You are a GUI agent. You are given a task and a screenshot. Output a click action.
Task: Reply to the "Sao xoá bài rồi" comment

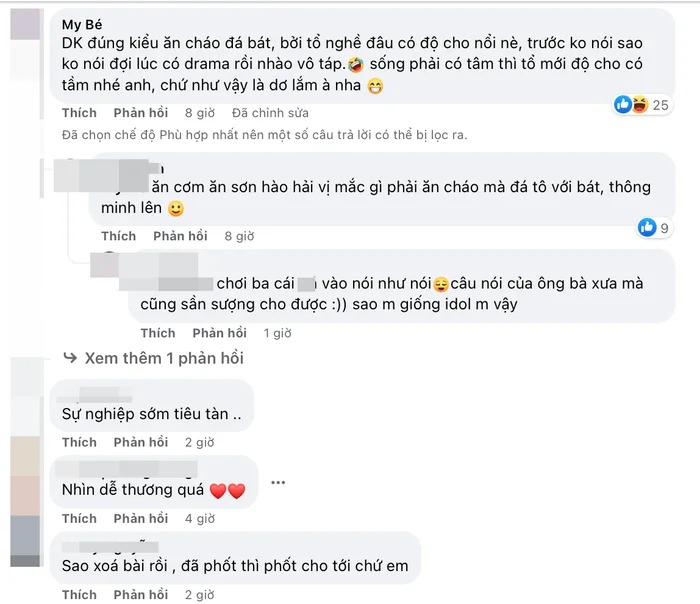pyautogui.click(x=140, y=594)
